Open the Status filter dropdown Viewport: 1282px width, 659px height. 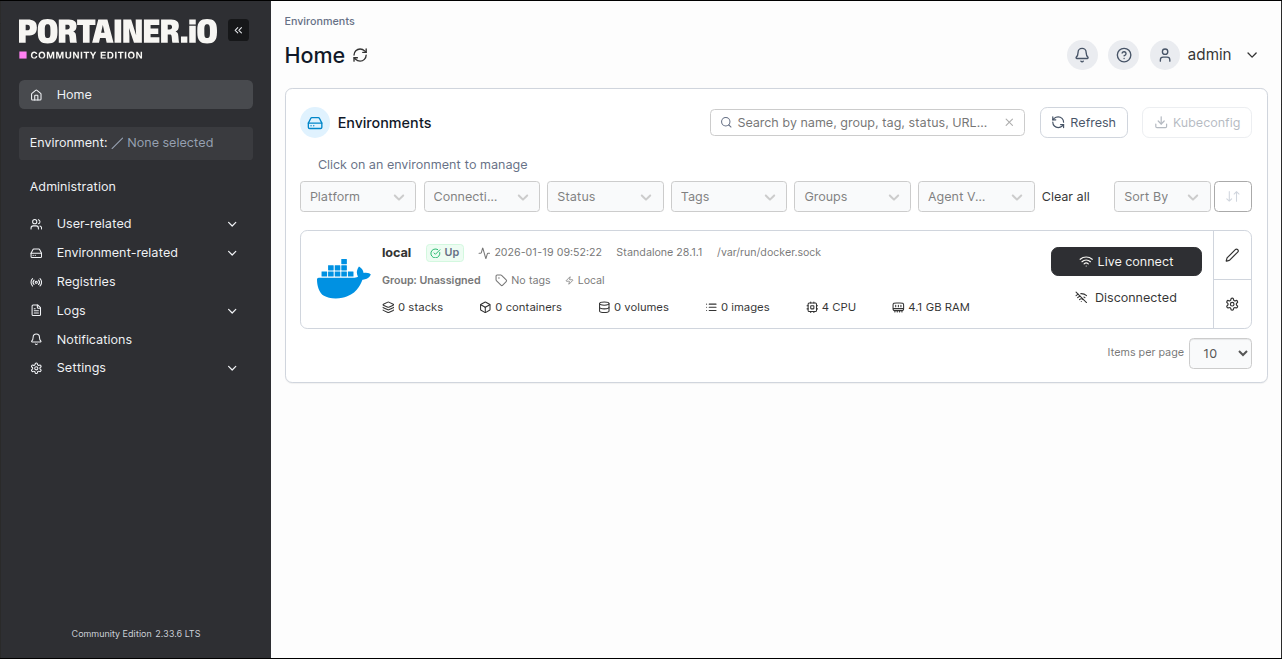[605, 197]
